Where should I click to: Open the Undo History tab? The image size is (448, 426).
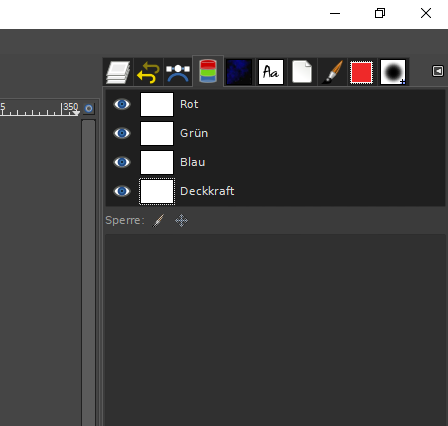tap(148, 72)
